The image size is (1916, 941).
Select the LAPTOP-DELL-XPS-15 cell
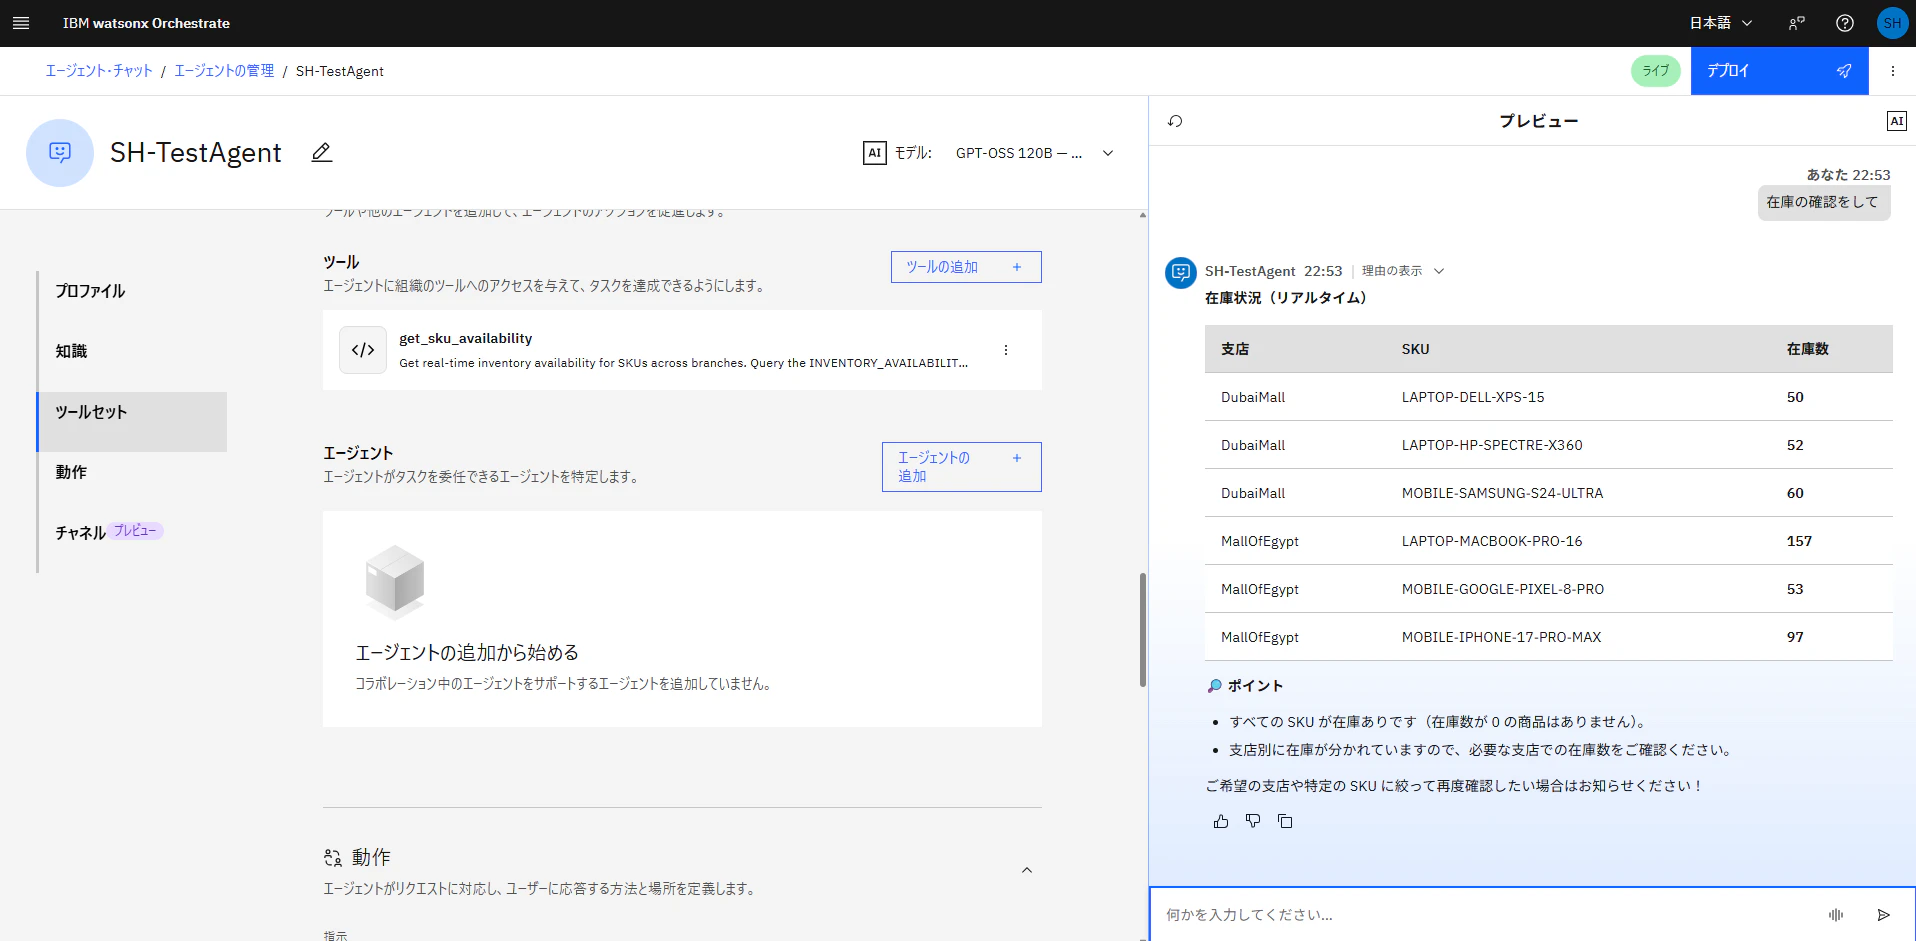[x=1473, y=397]
